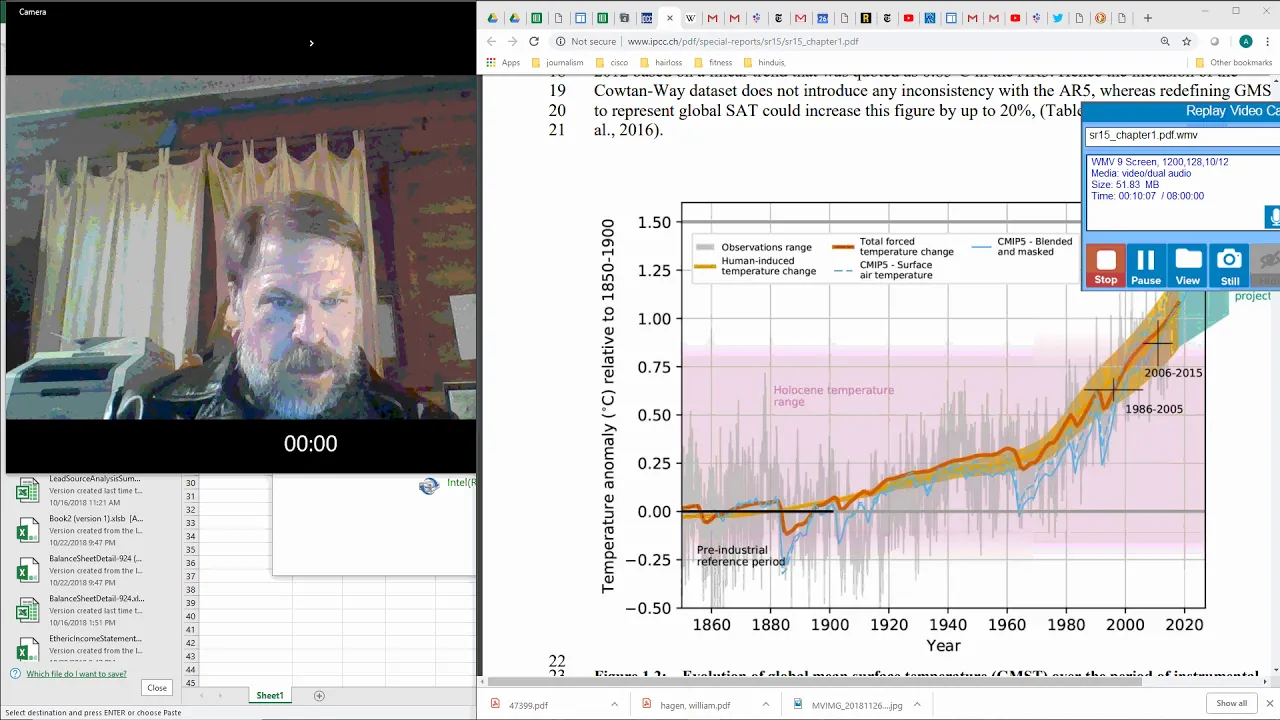
Task: Click the 1986-2005 chart annotation
Action: tap(1154, 409)
